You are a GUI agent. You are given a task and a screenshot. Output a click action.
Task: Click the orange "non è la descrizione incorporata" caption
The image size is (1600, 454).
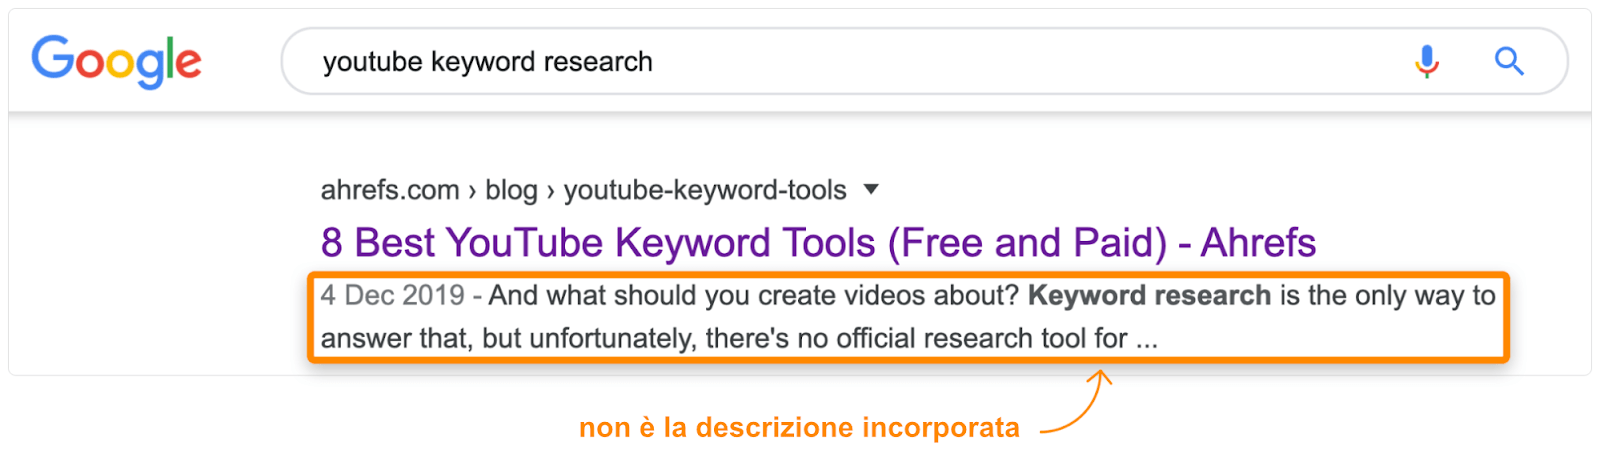point(799,428)
